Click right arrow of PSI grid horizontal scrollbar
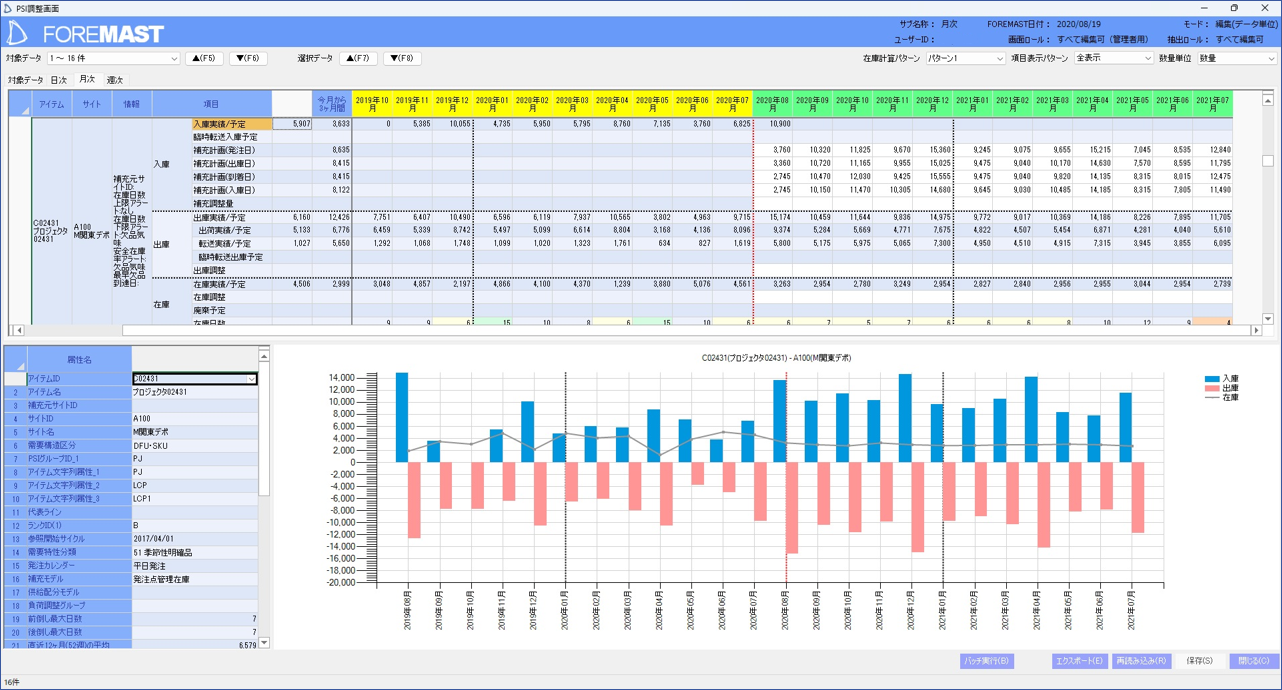Screen dimensions: 1282x690 [1256, 330]
